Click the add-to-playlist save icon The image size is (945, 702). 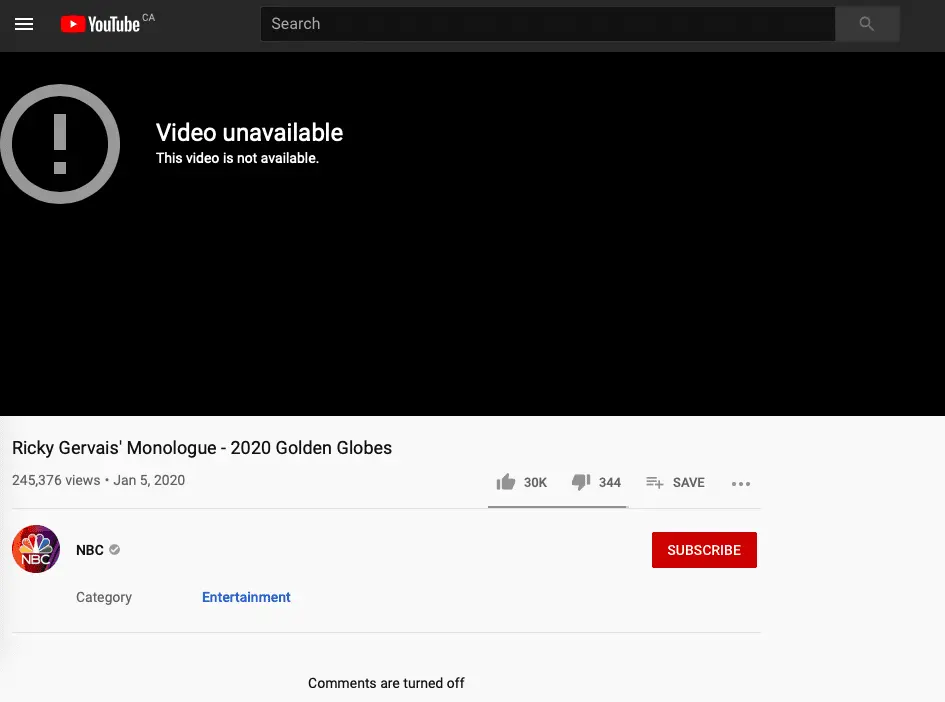click(x=655, y=483)
